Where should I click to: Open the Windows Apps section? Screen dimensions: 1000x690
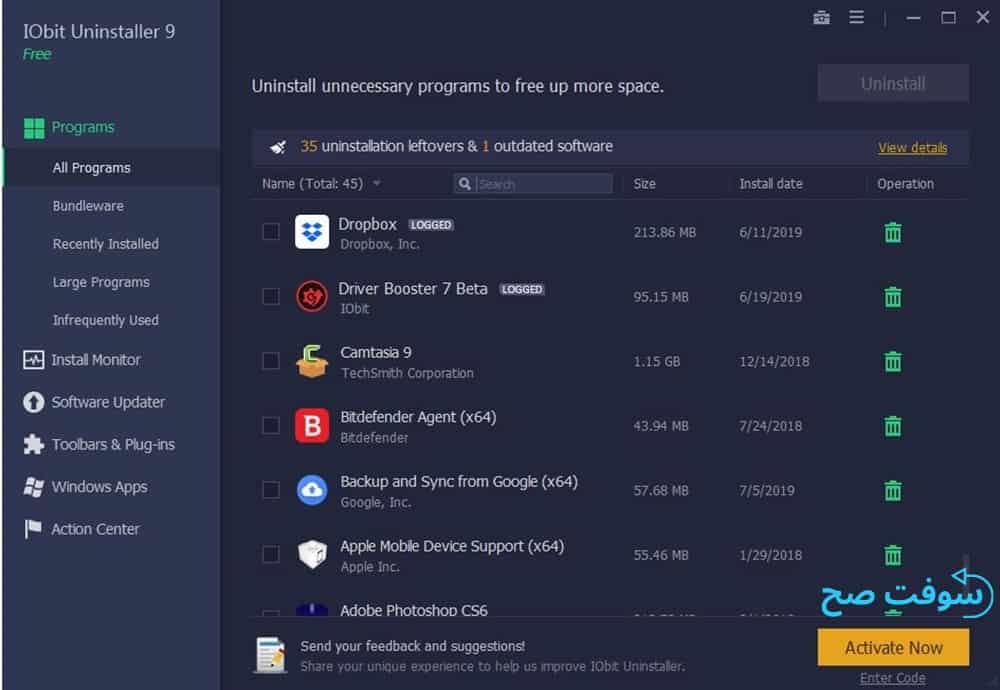[99, 487]
